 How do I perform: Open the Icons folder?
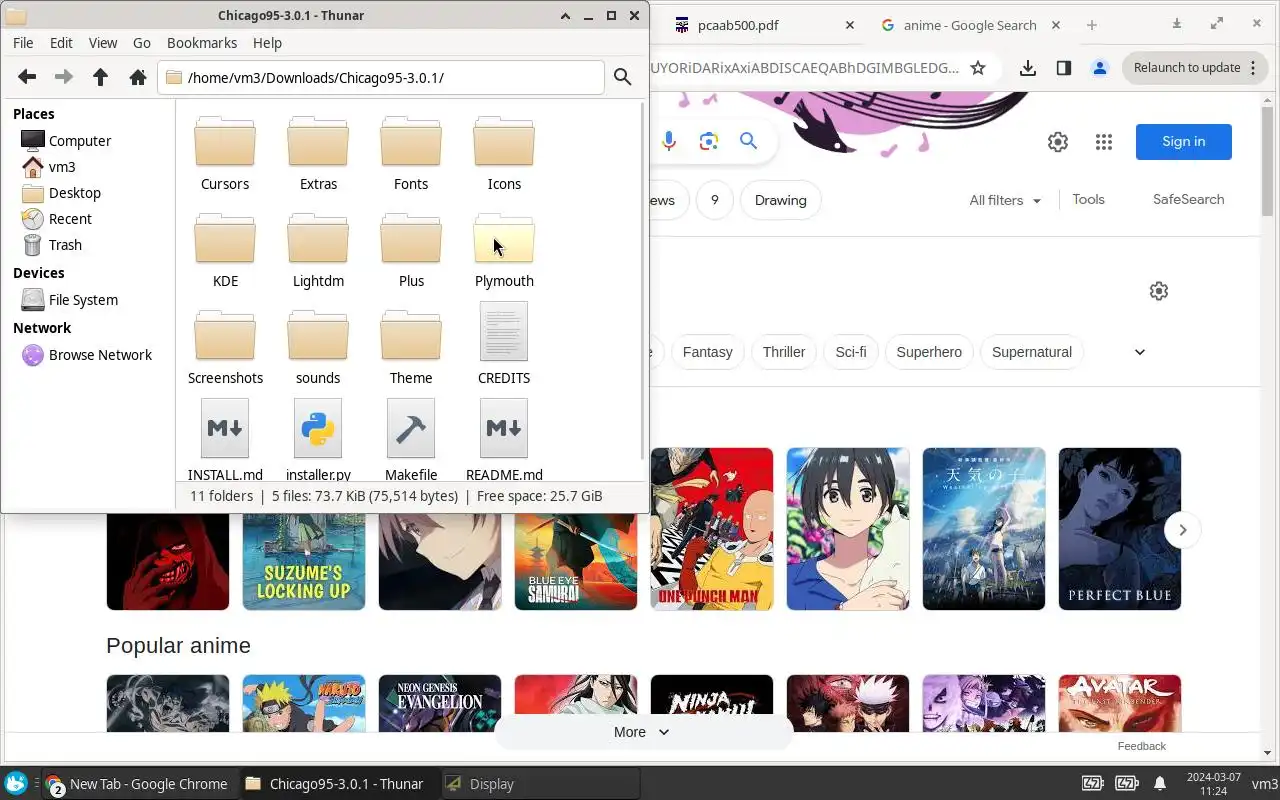[x=504, y=152]
